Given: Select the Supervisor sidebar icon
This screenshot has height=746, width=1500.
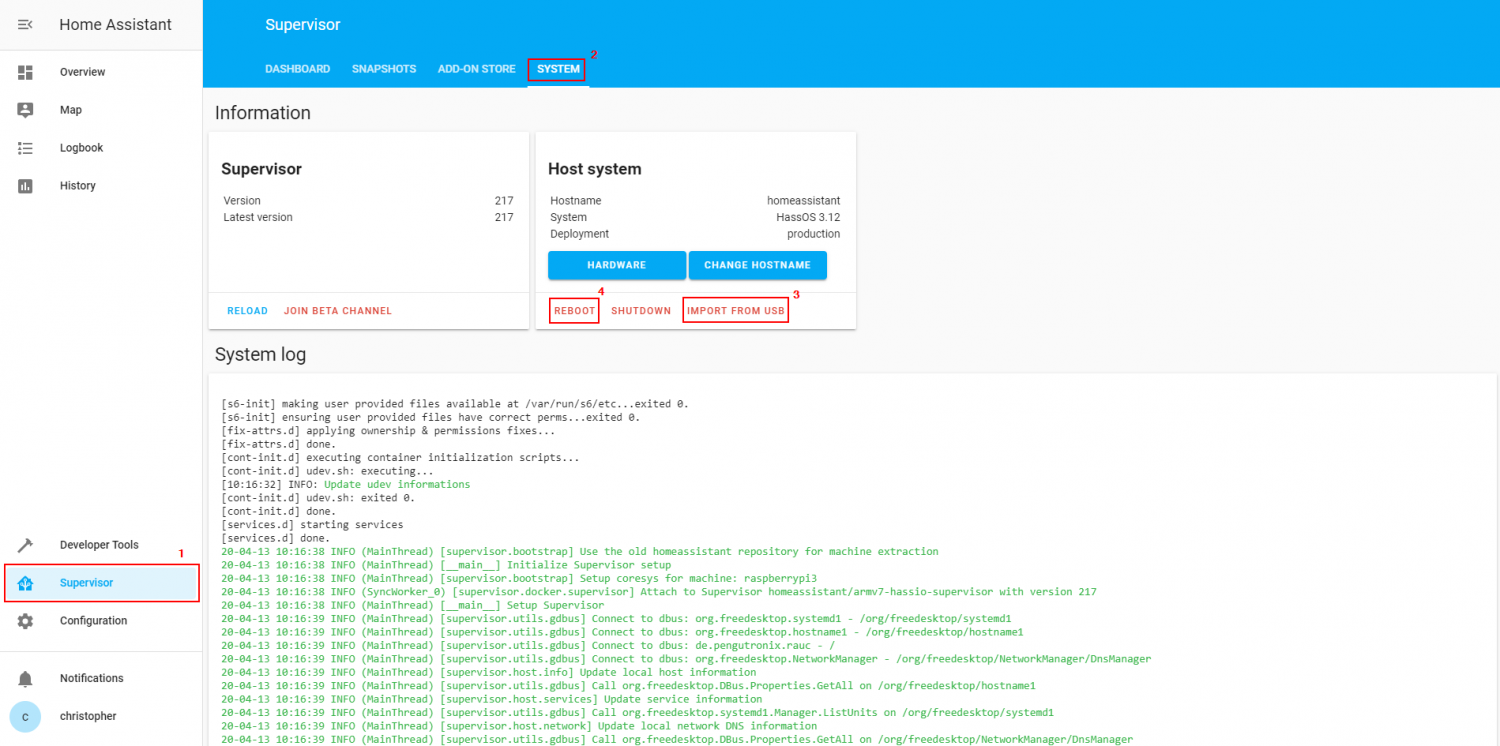Looking at the screenshot, I should click(25, 582).
